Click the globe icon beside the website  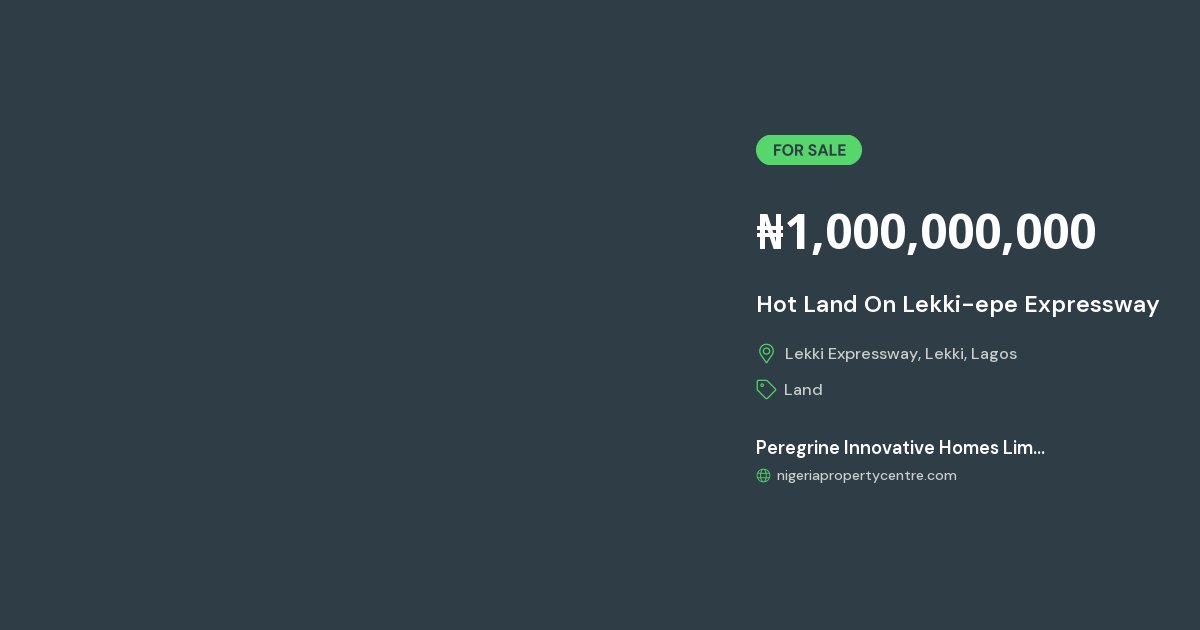point(763,476)
